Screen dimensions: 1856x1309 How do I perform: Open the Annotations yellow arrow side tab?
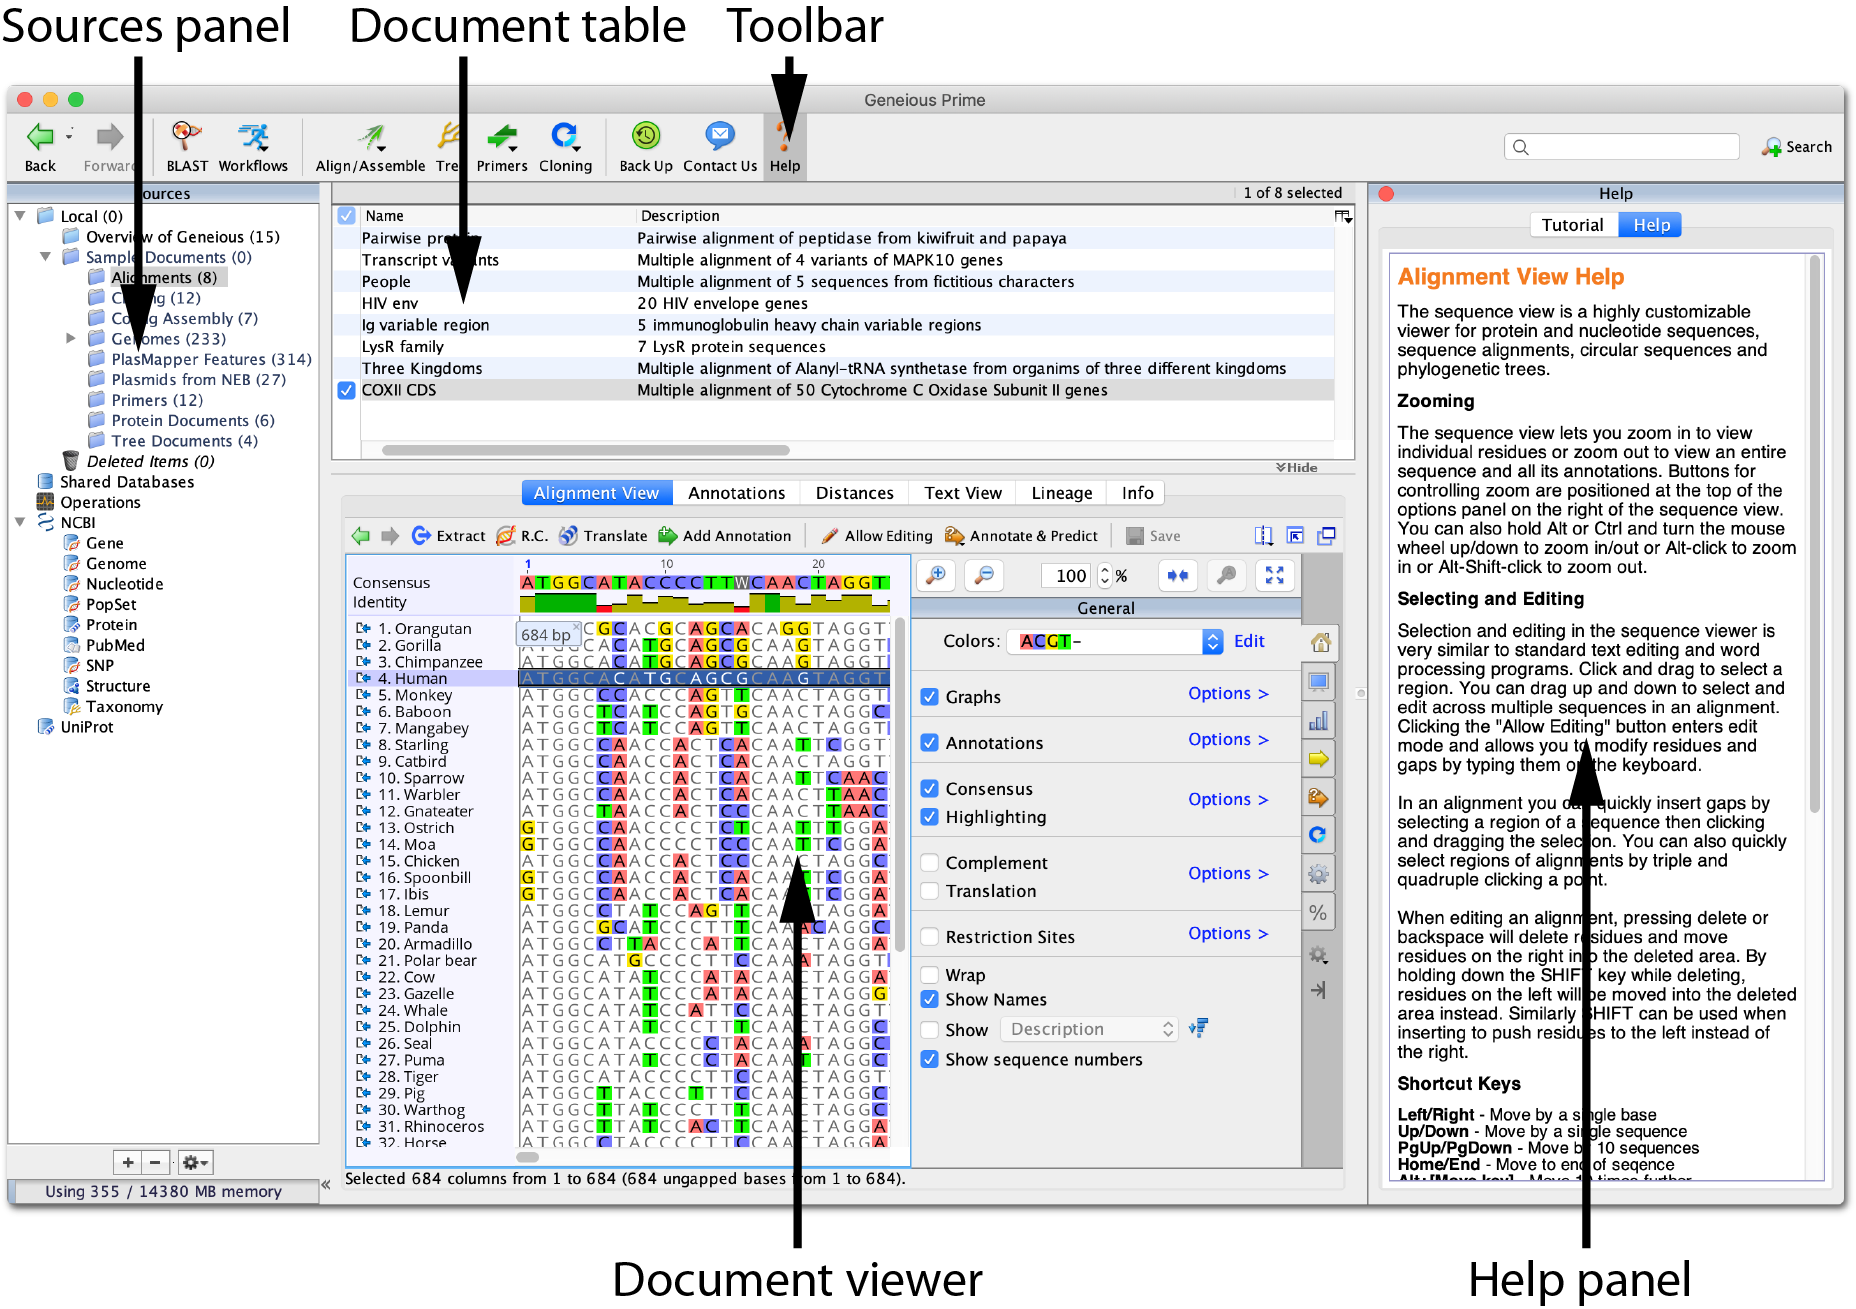click(x=1319, y=759)
